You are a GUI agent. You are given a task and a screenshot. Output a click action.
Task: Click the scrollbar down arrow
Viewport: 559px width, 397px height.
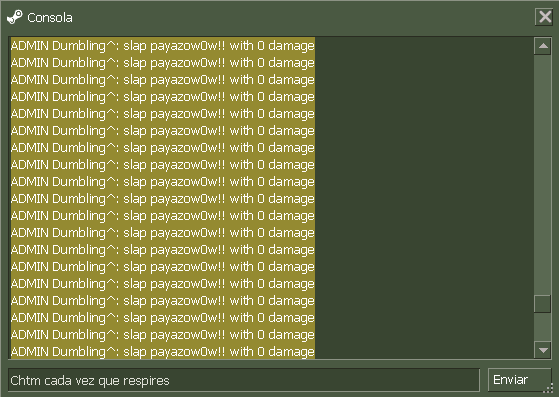(543, 350)
